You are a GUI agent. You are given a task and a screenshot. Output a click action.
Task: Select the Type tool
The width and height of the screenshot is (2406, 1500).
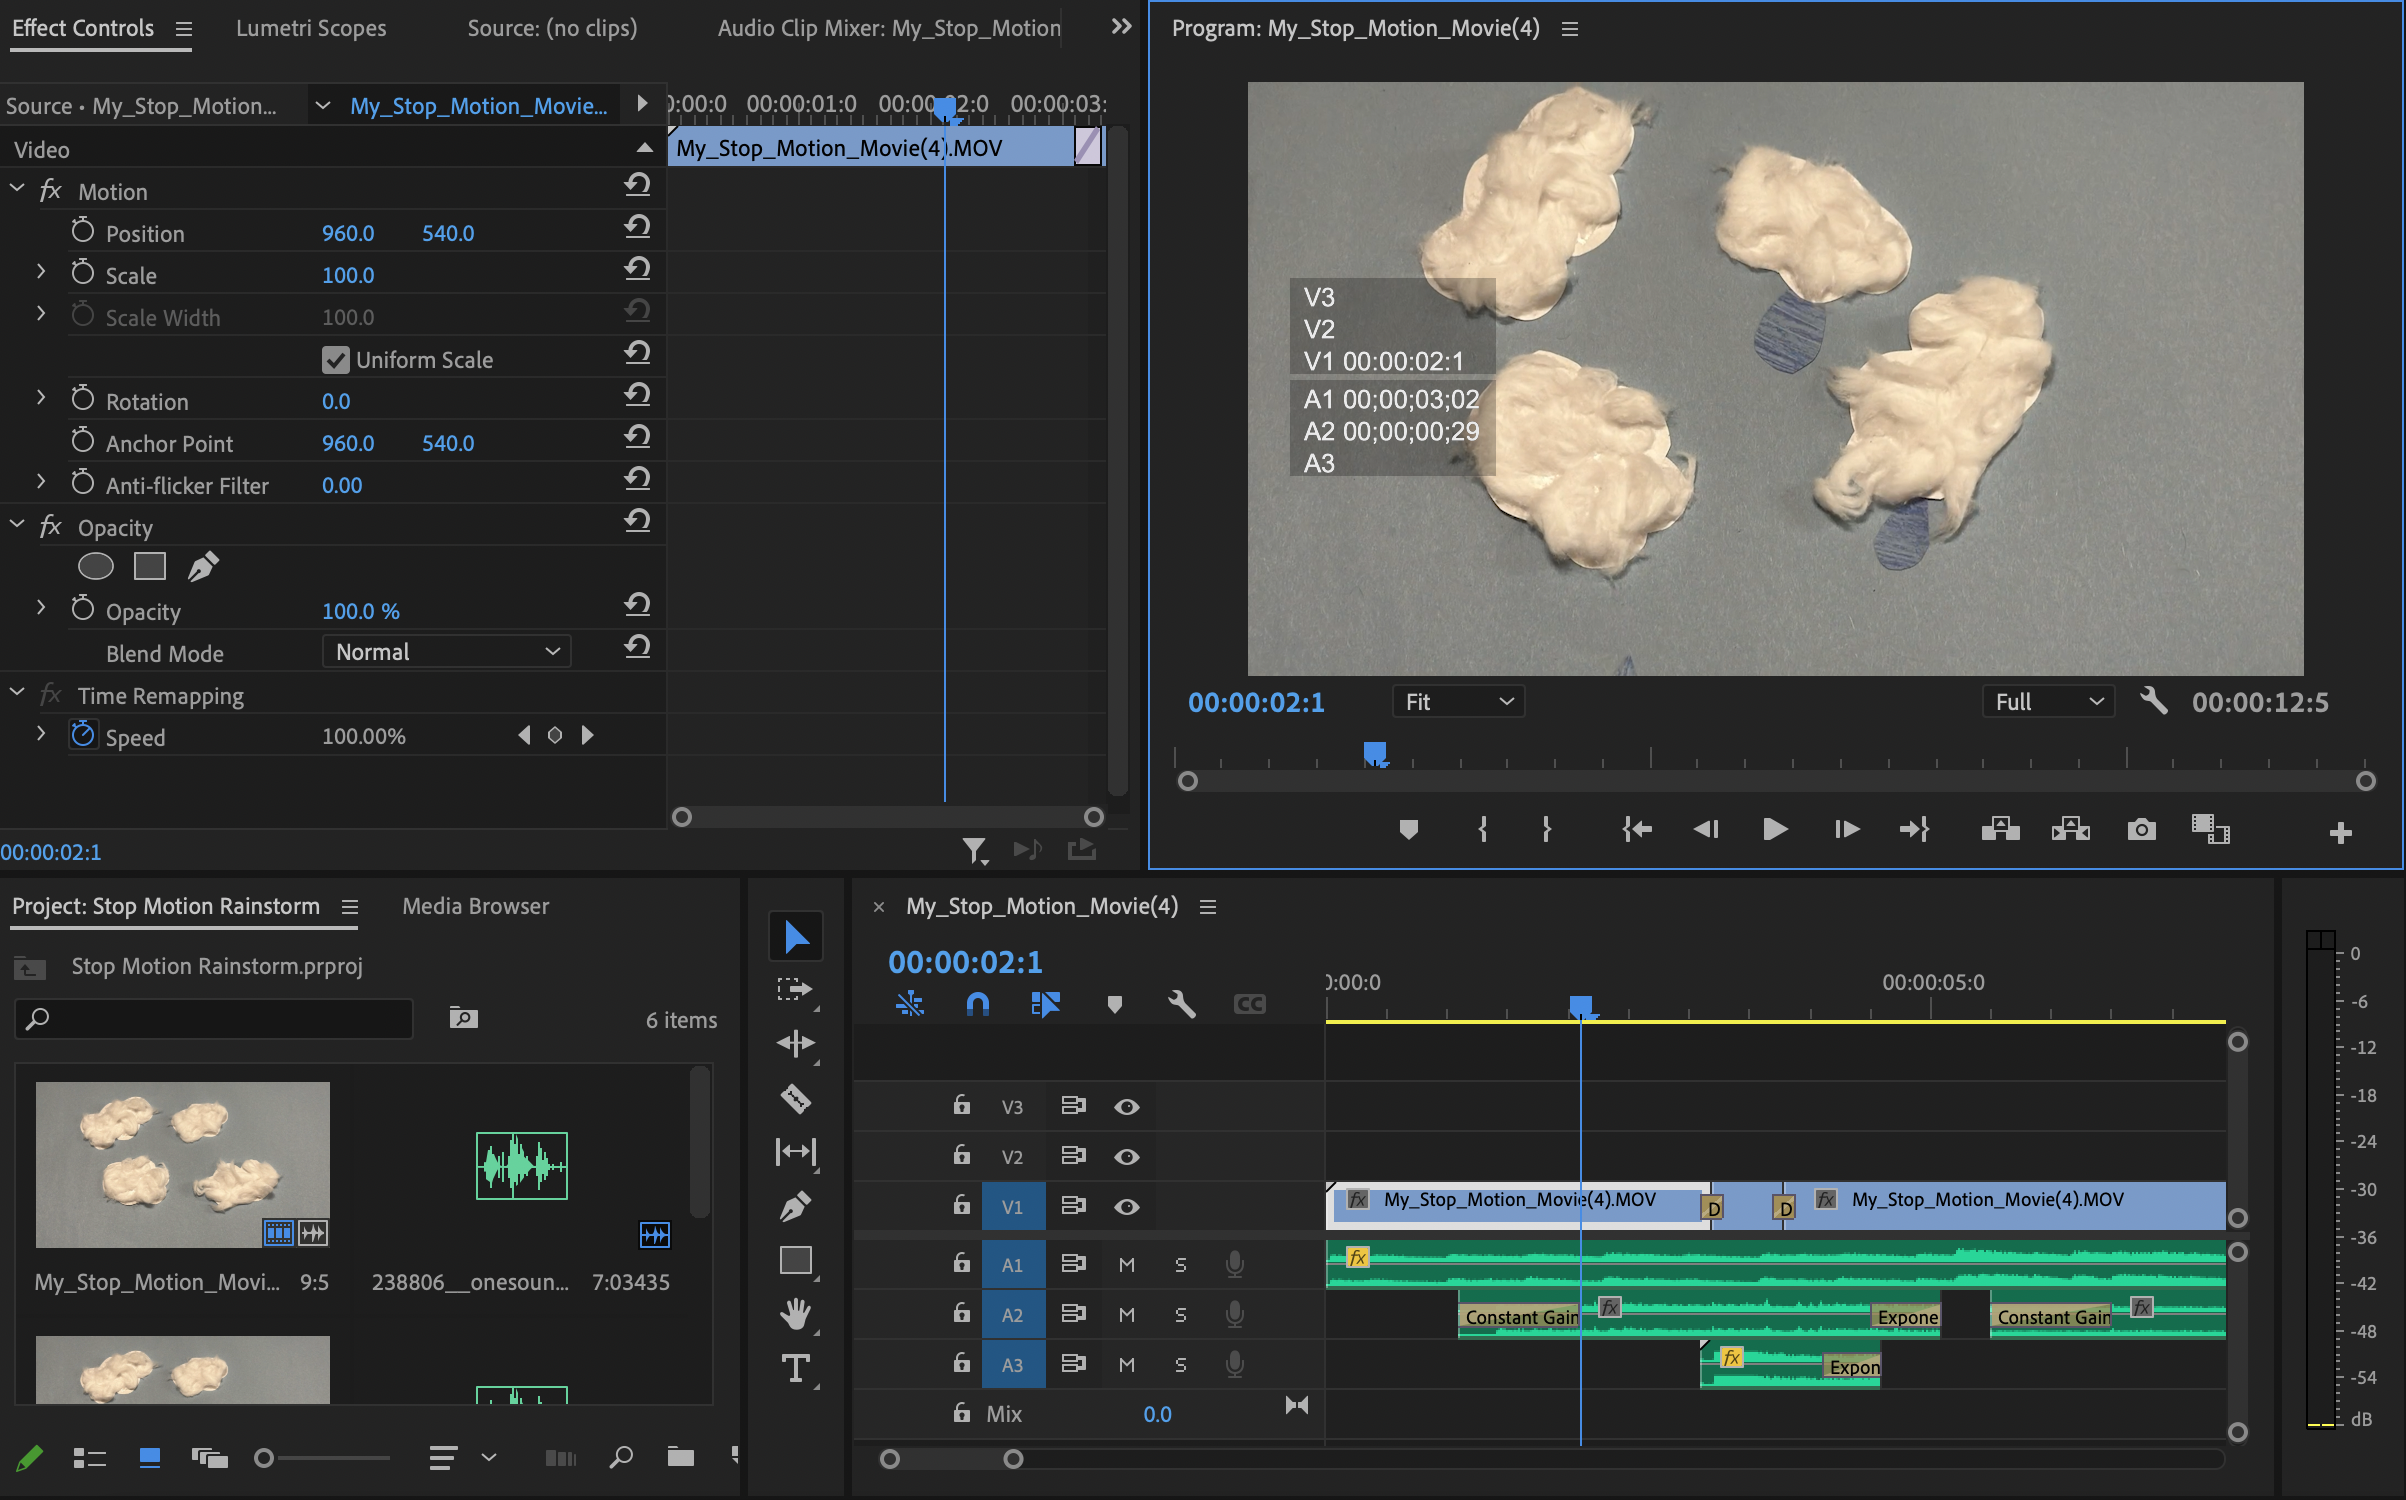[x=795, y=1367]
